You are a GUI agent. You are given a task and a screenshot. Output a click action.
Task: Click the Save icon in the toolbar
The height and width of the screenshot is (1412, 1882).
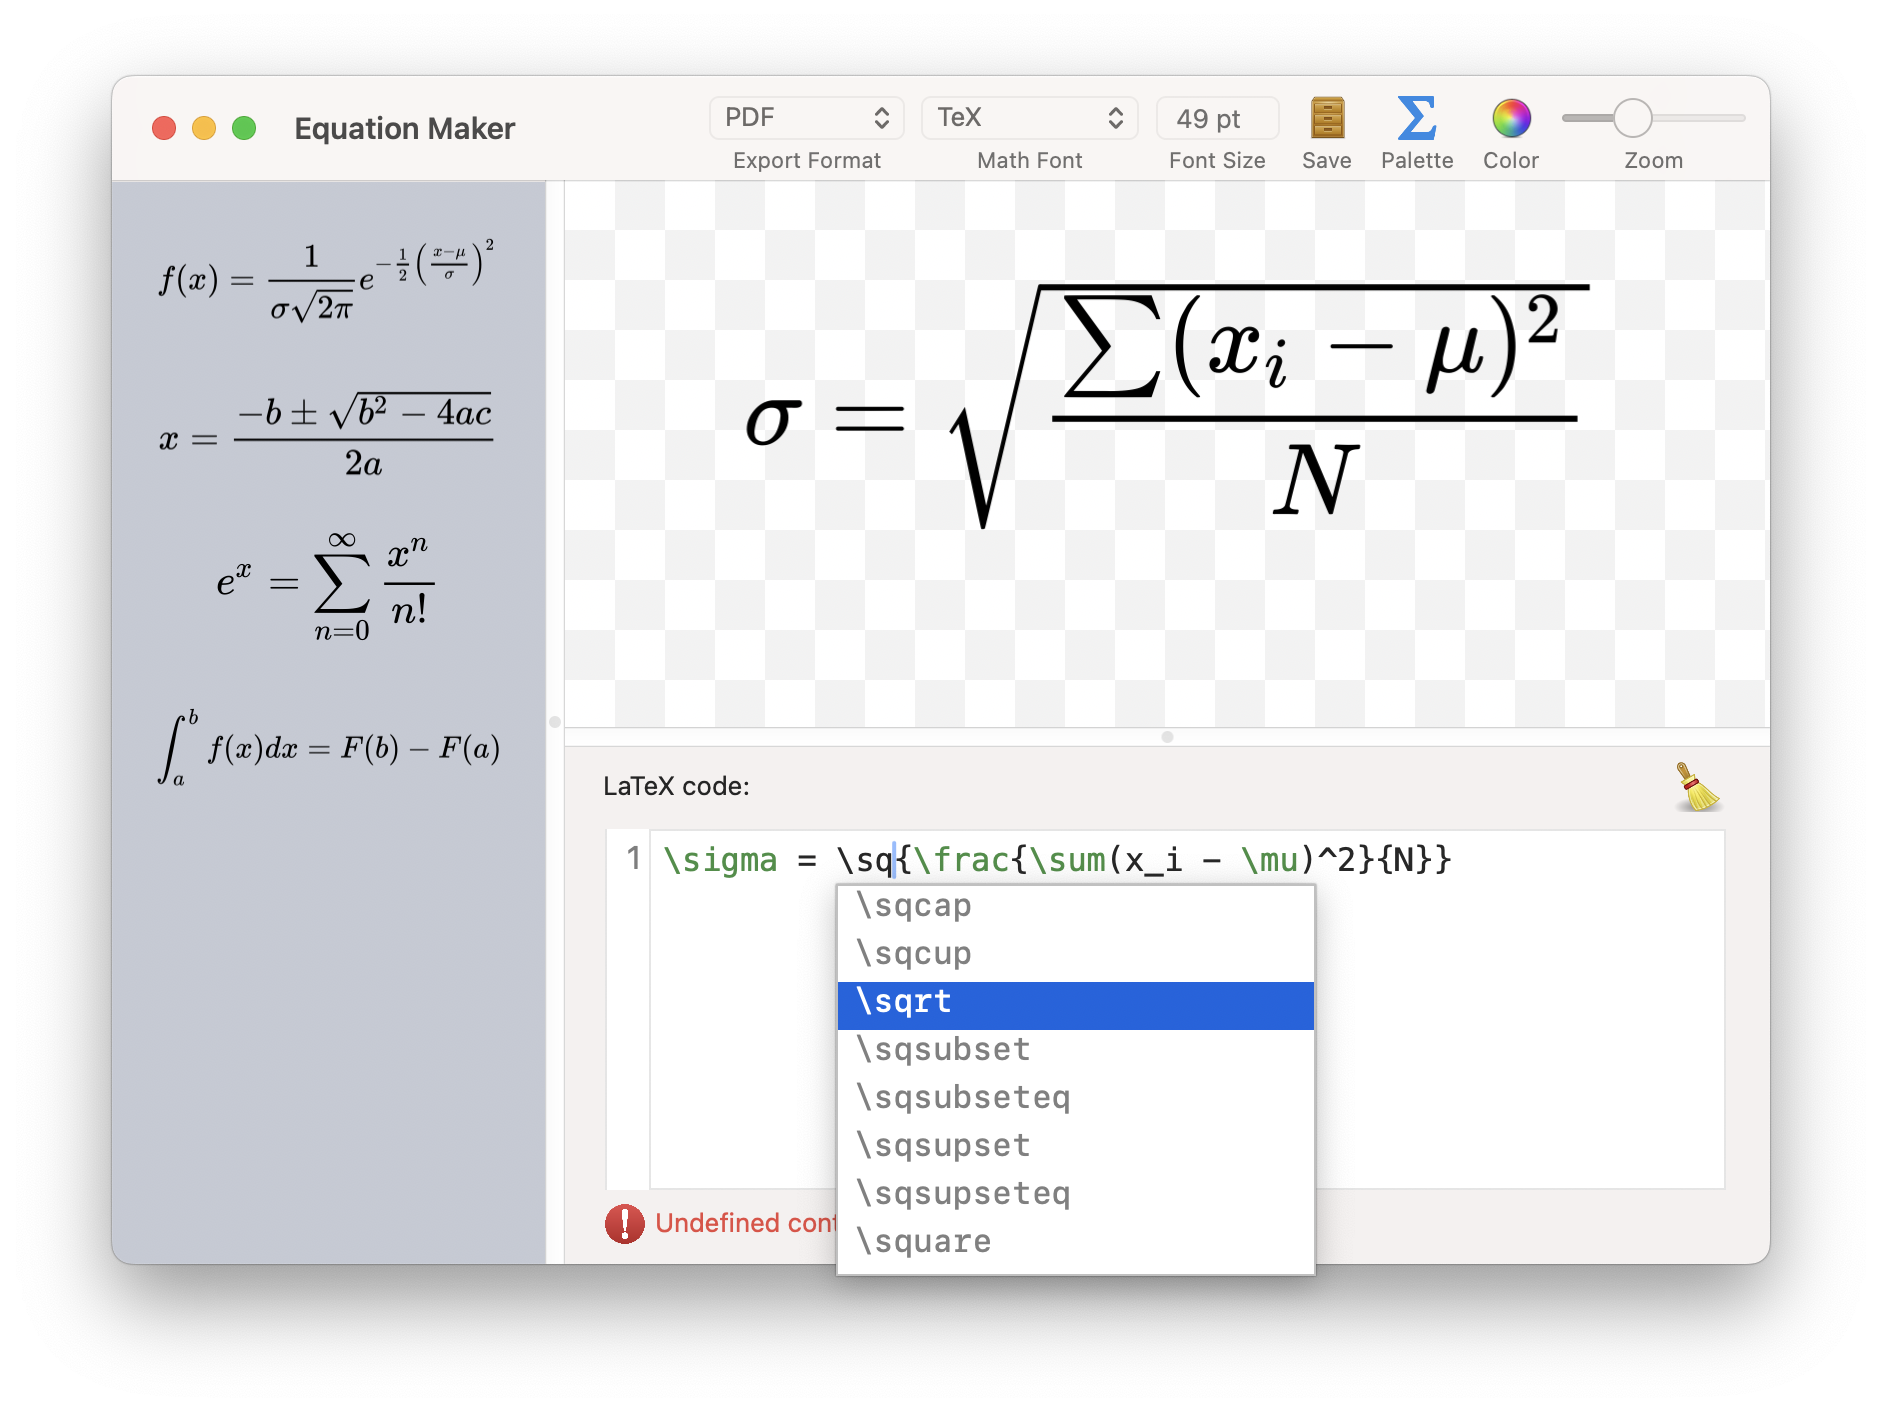point(1326,118)
